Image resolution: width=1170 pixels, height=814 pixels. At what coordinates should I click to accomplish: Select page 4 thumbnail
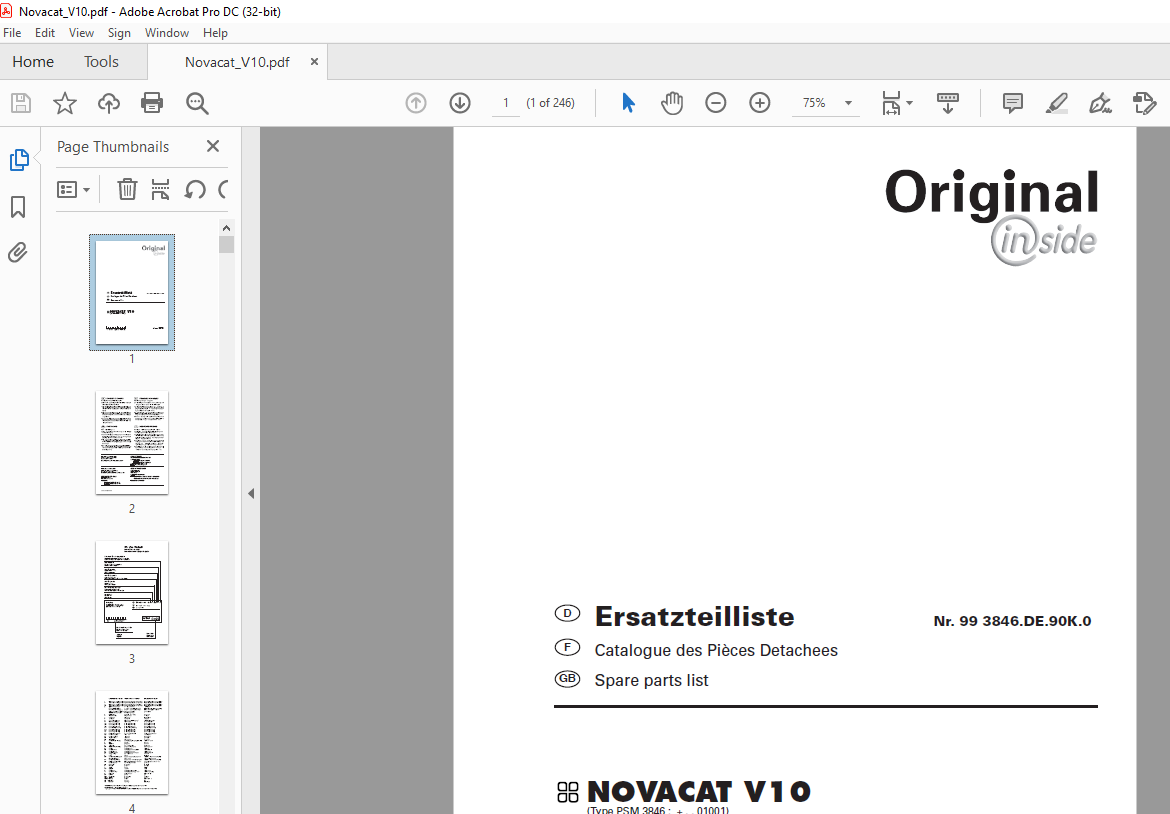tap(132, 742)
